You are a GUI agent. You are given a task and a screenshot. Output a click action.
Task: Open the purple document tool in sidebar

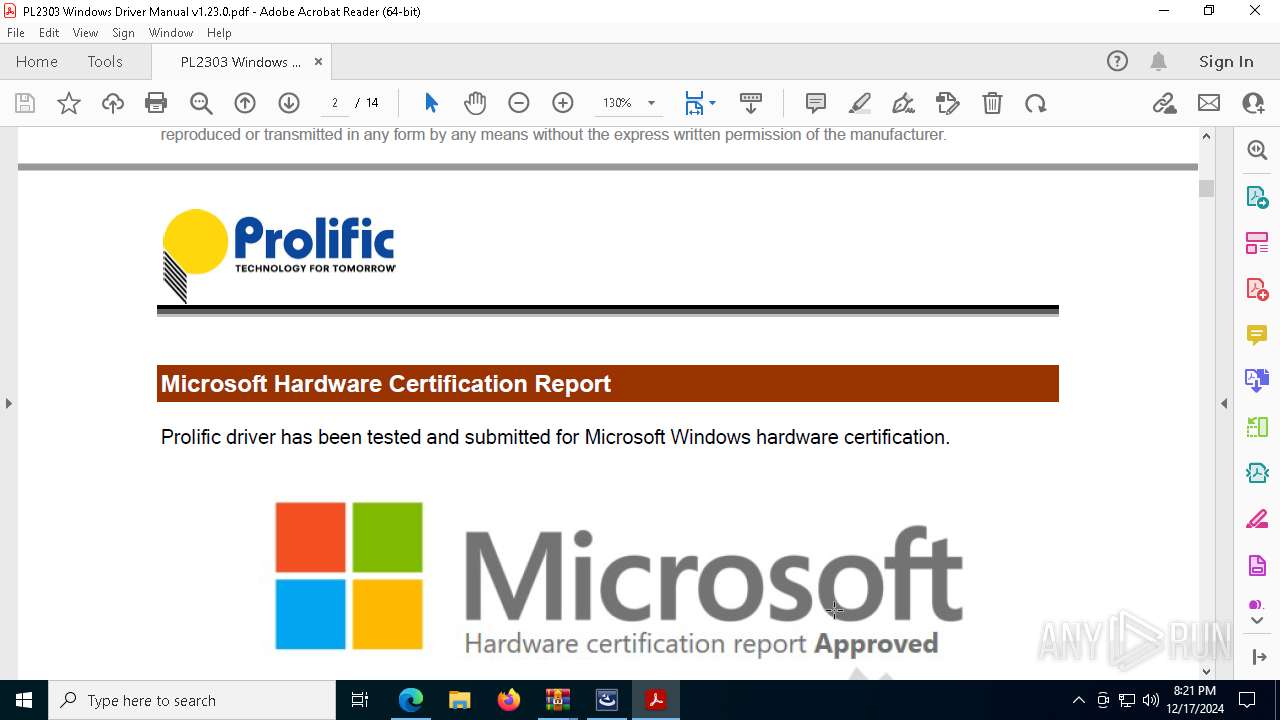point(1257,566)
